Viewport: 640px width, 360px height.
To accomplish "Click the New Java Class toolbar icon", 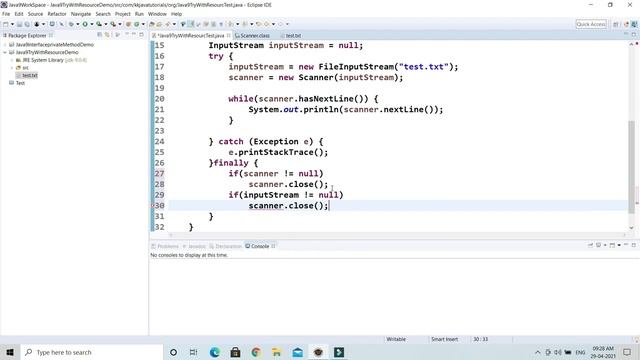I will tap(137, 24).
